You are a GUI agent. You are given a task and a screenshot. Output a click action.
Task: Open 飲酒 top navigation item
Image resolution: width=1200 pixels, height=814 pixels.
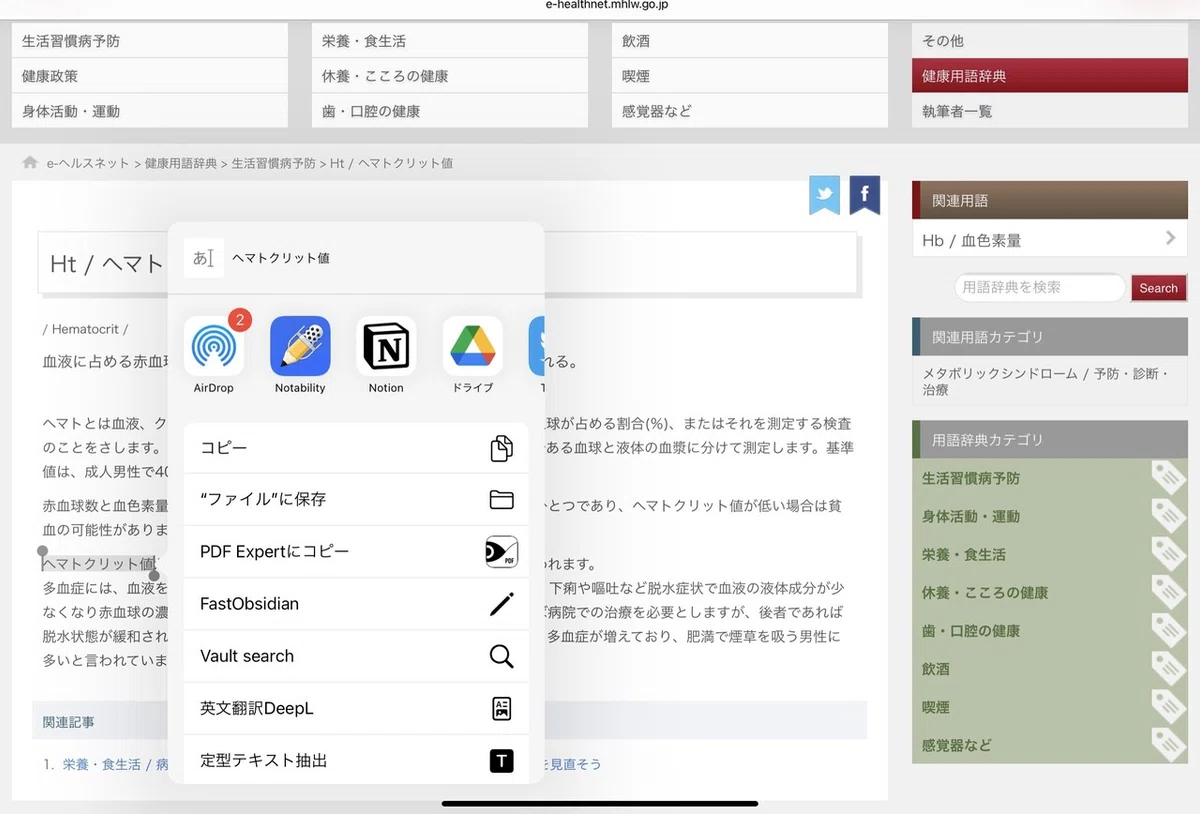coord(750,41)
